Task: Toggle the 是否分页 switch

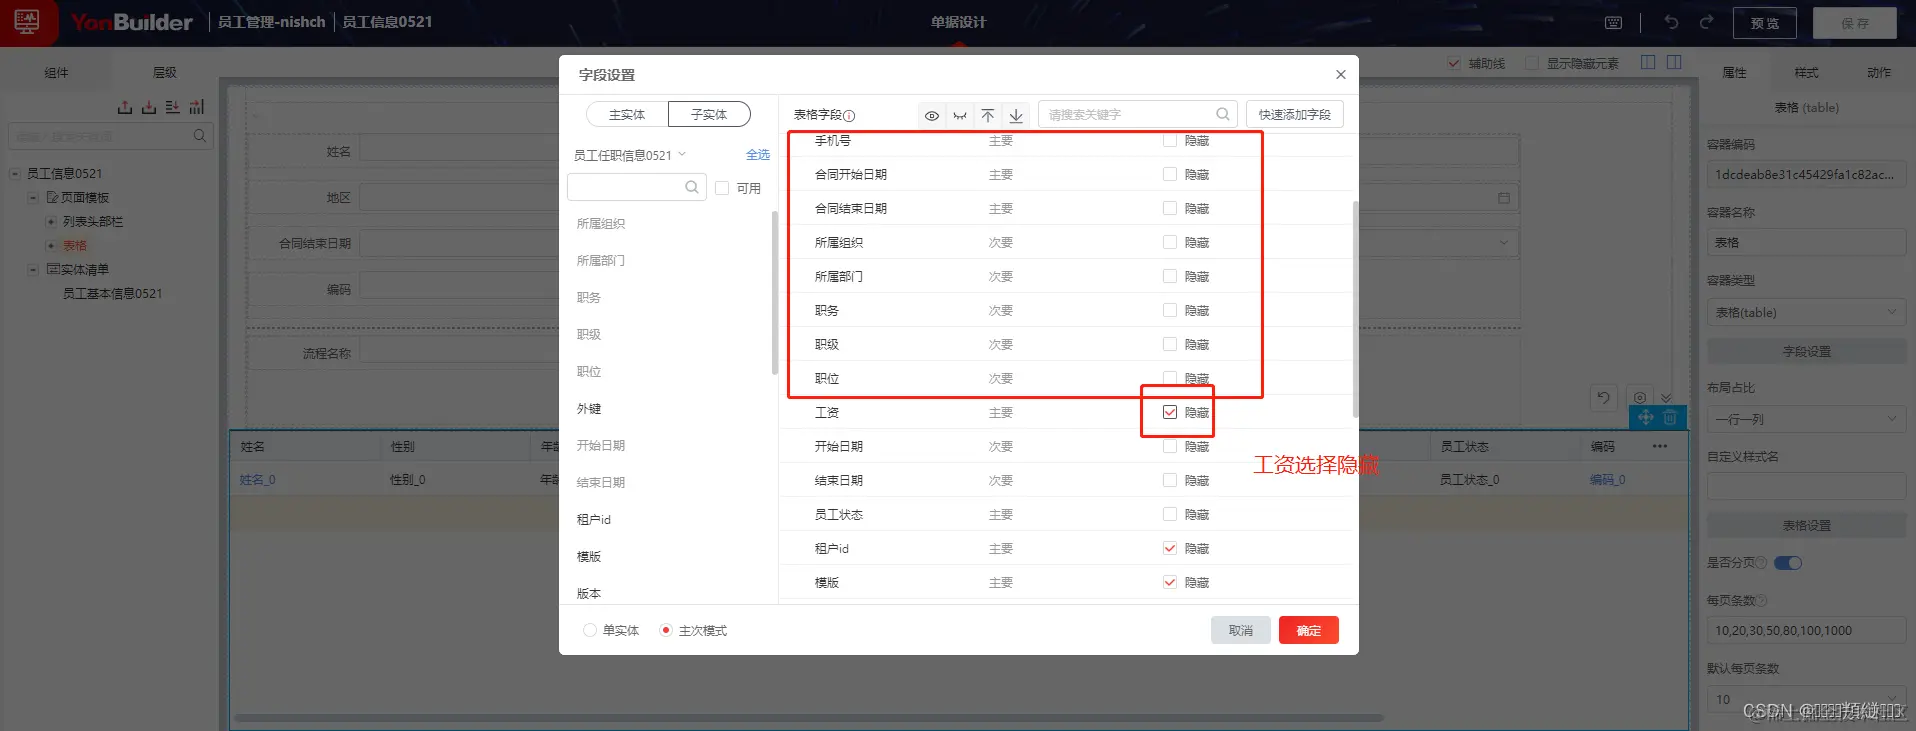Action: point(1788,563)
